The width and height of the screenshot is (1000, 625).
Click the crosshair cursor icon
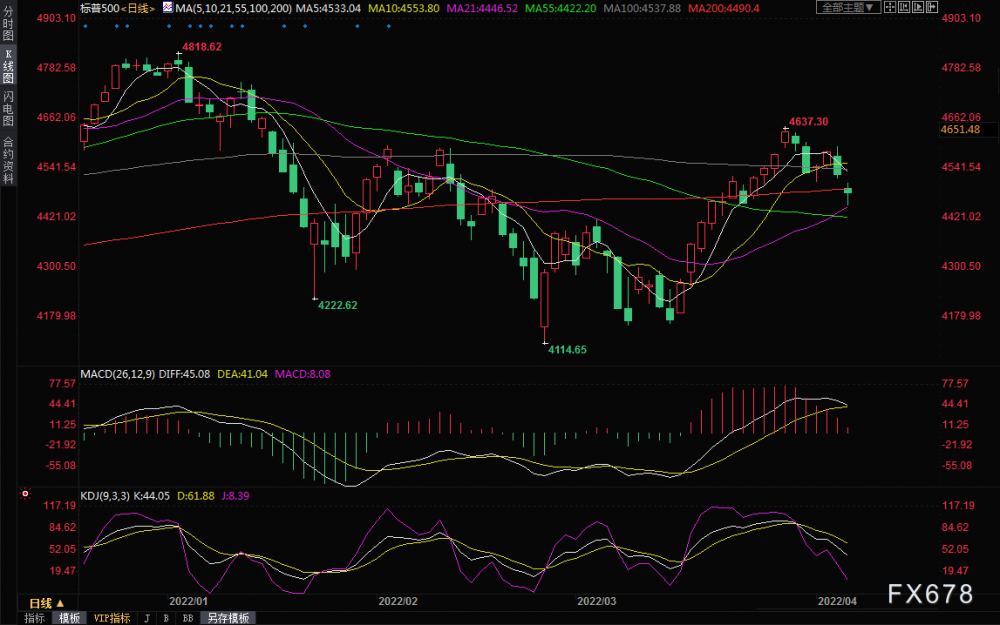[x=890, y=7]
